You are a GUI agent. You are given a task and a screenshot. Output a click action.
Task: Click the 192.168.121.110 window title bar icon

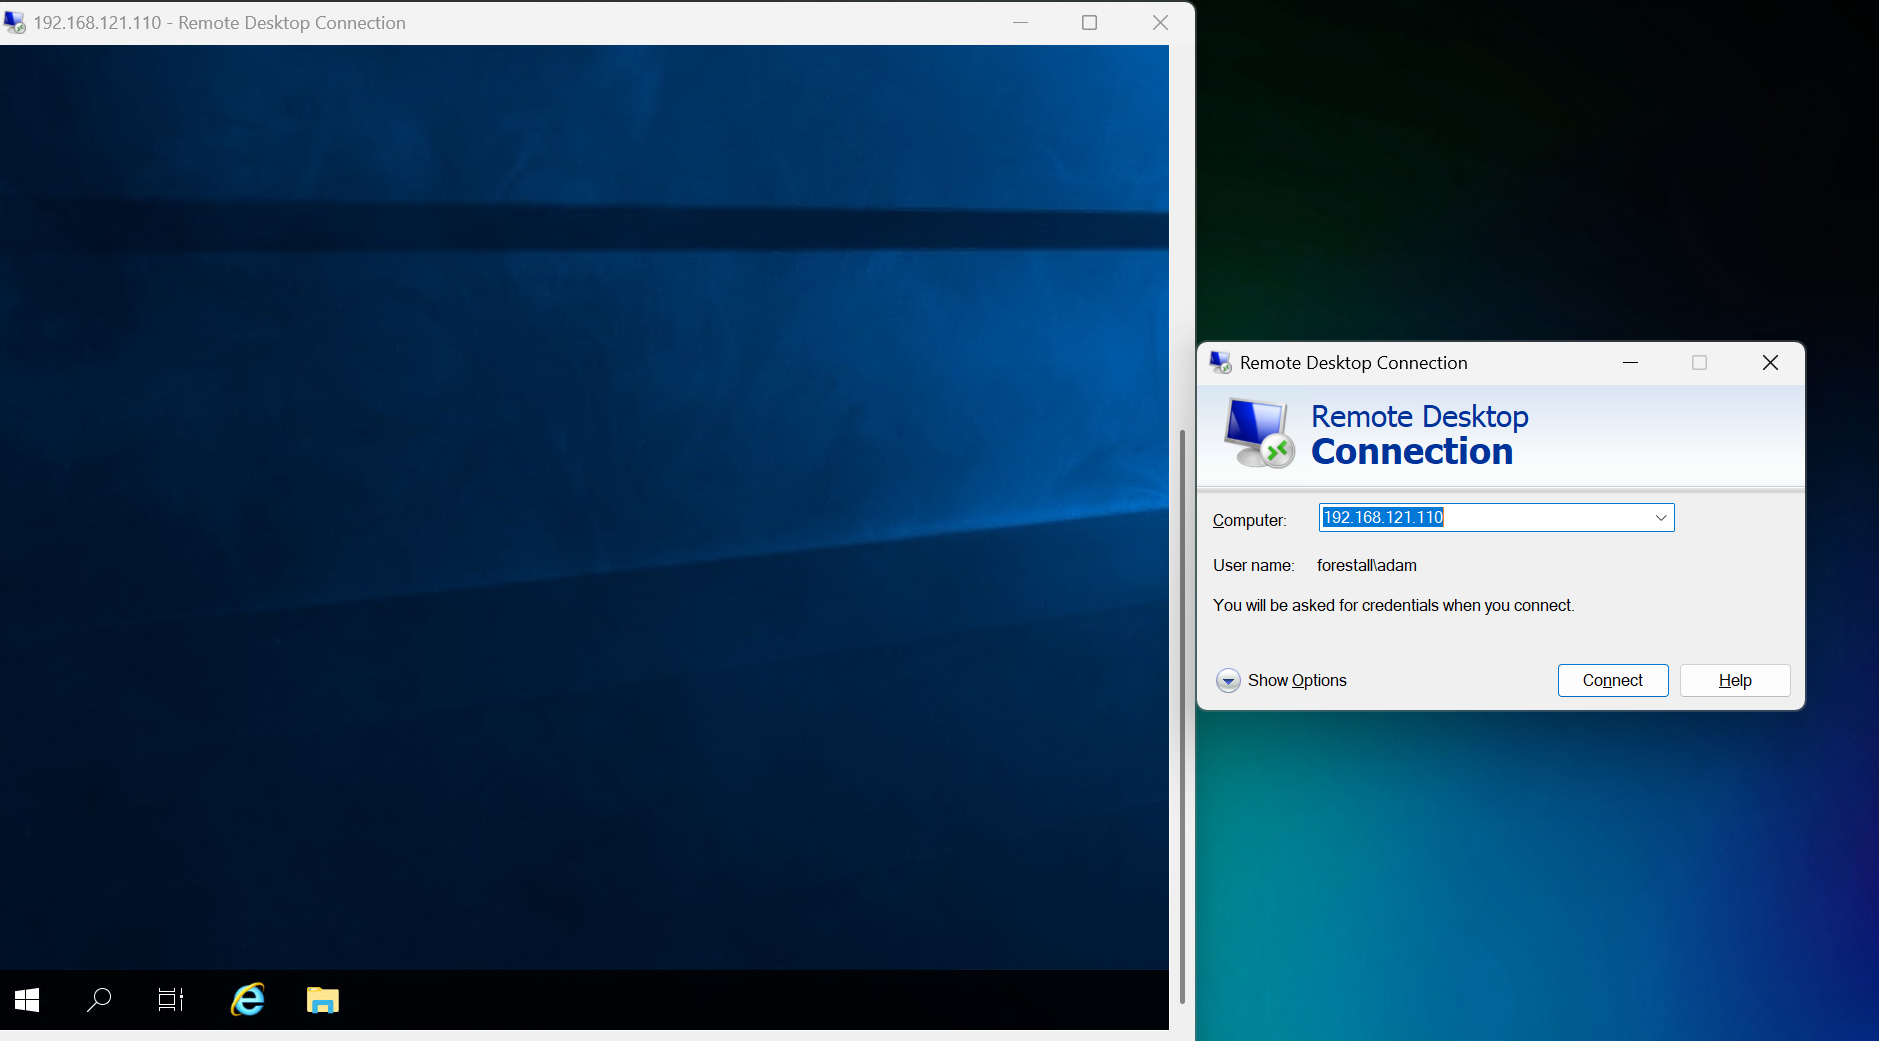pos(15,23)
